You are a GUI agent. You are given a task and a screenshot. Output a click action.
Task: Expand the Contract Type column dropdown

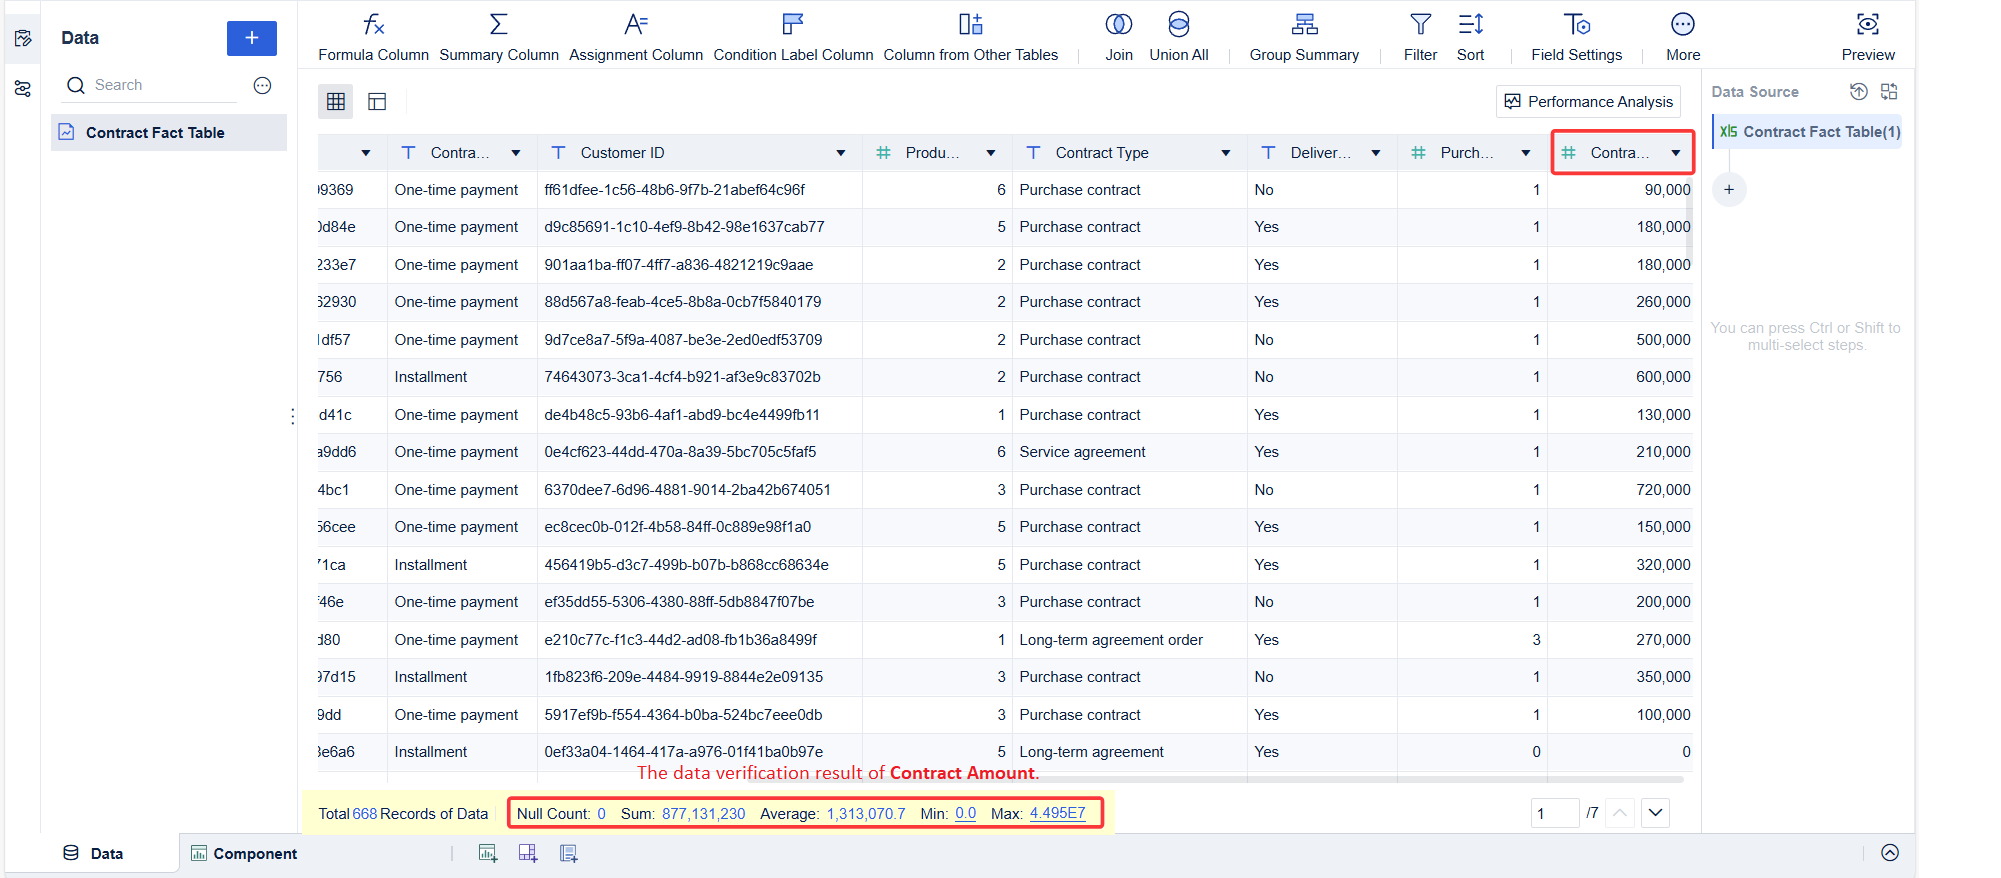(x=1226, y=153)
